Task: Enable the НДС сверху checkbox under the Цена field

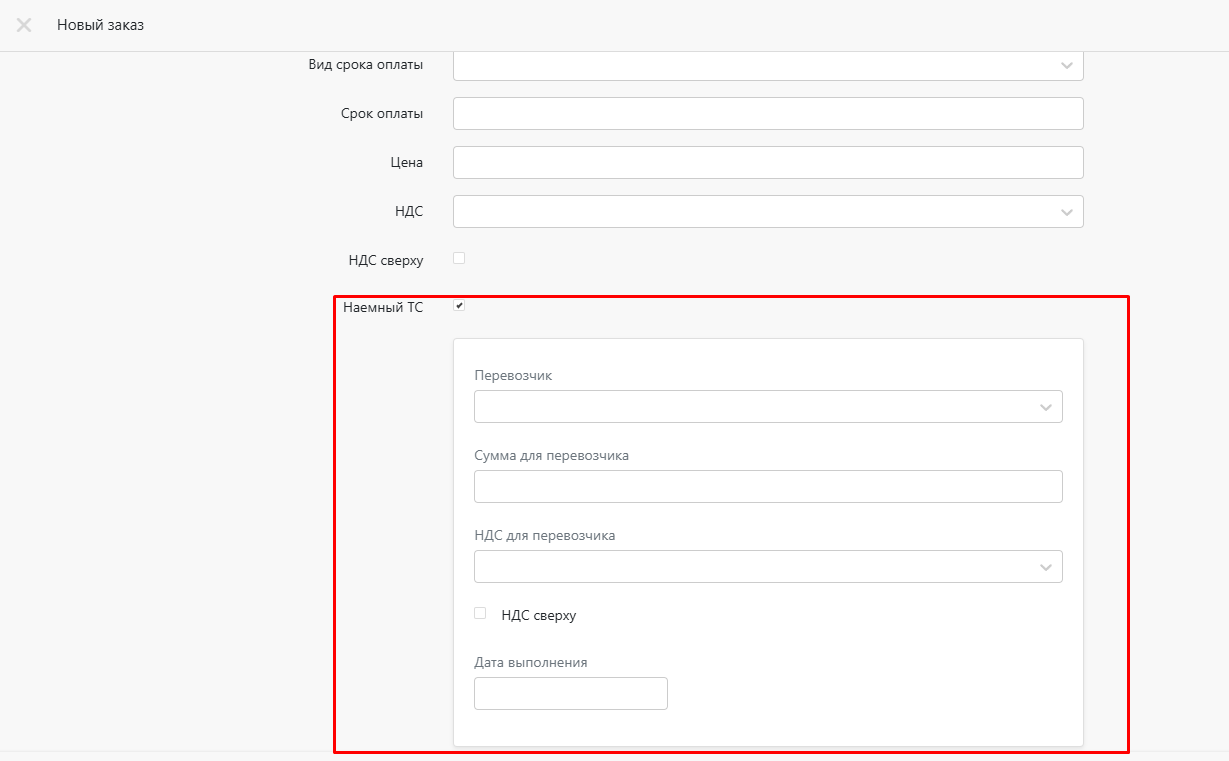Action: point(459,258)
